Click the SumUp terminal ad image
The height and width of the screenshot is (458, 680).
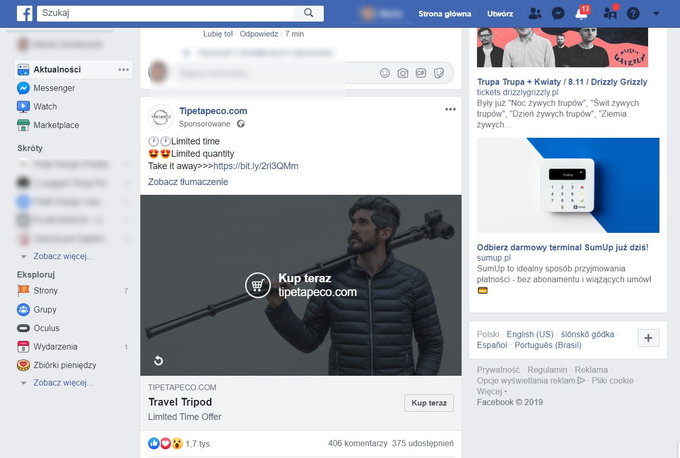(x=568, y=185)
